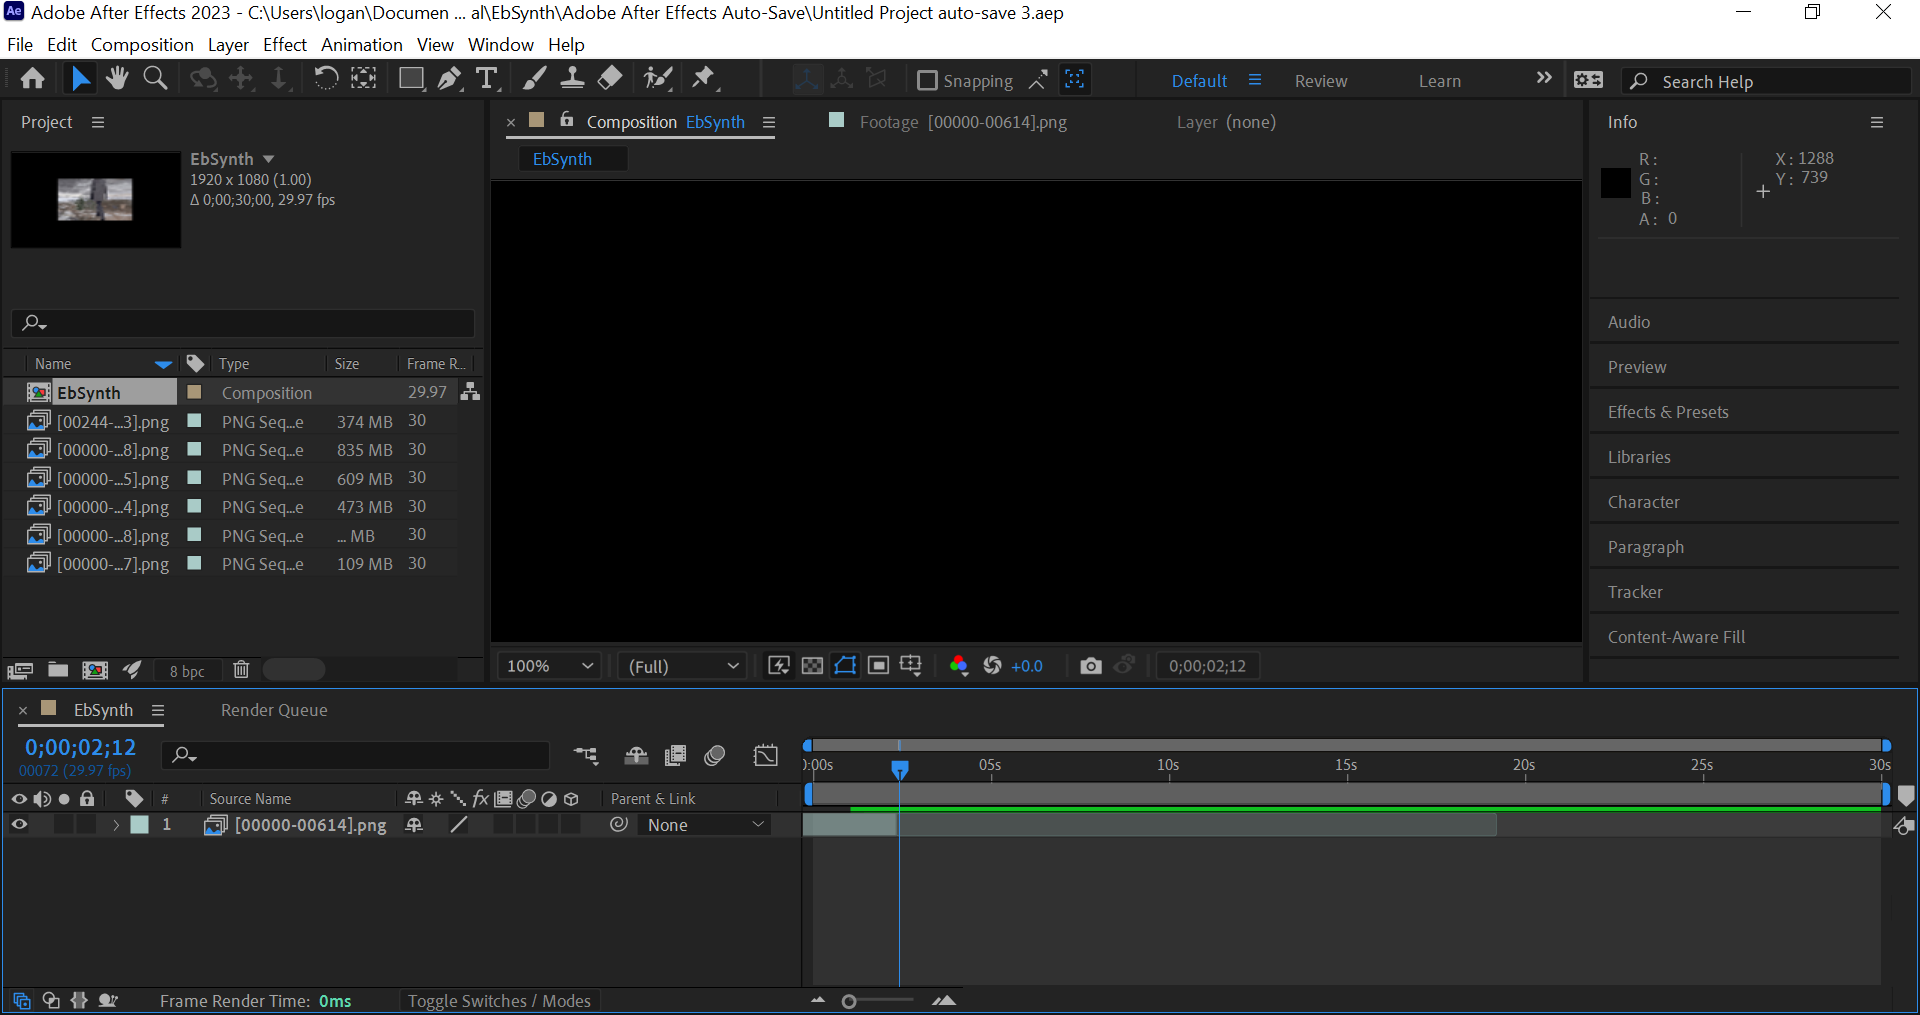Open Project panel menu
1920x1015 pixels.
(98, 122)
